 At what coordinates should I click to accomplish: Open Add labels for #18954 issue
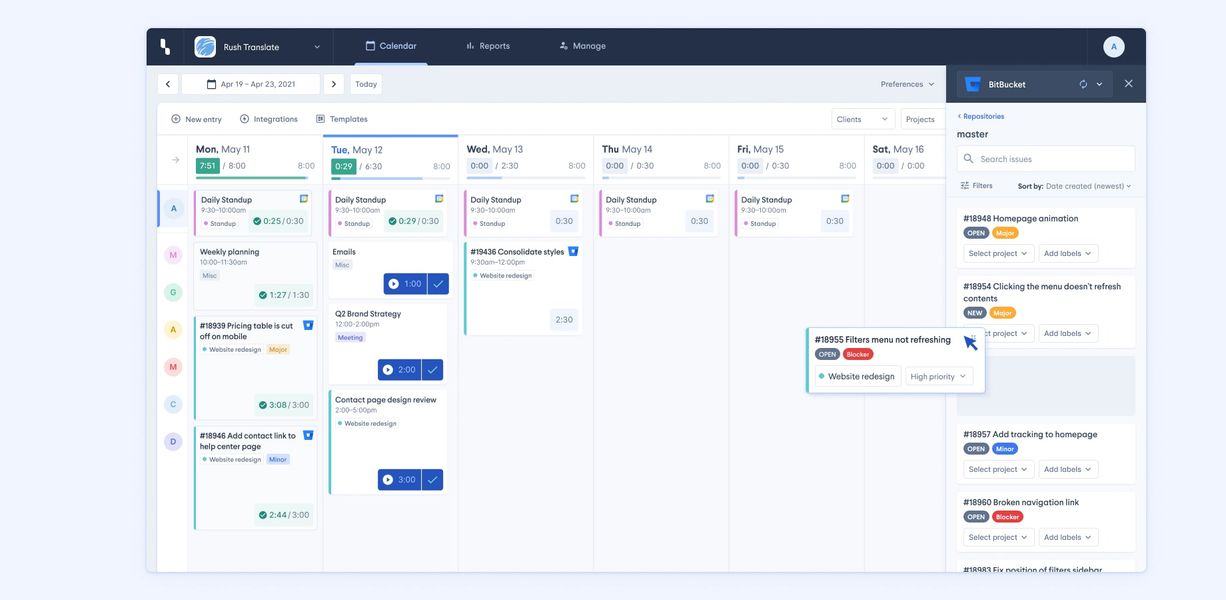click(x=1068, y=333)
